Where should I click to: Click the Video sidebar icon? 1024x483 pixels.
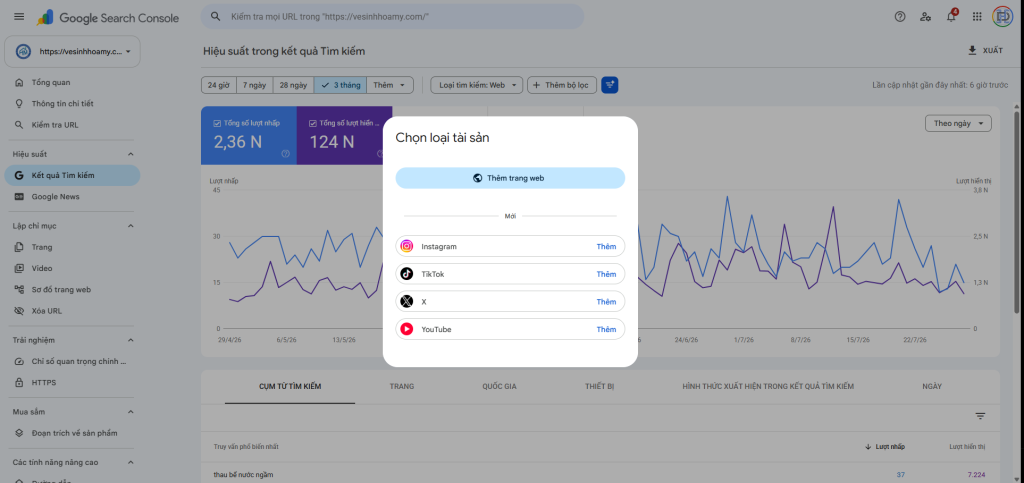(19, 268)
